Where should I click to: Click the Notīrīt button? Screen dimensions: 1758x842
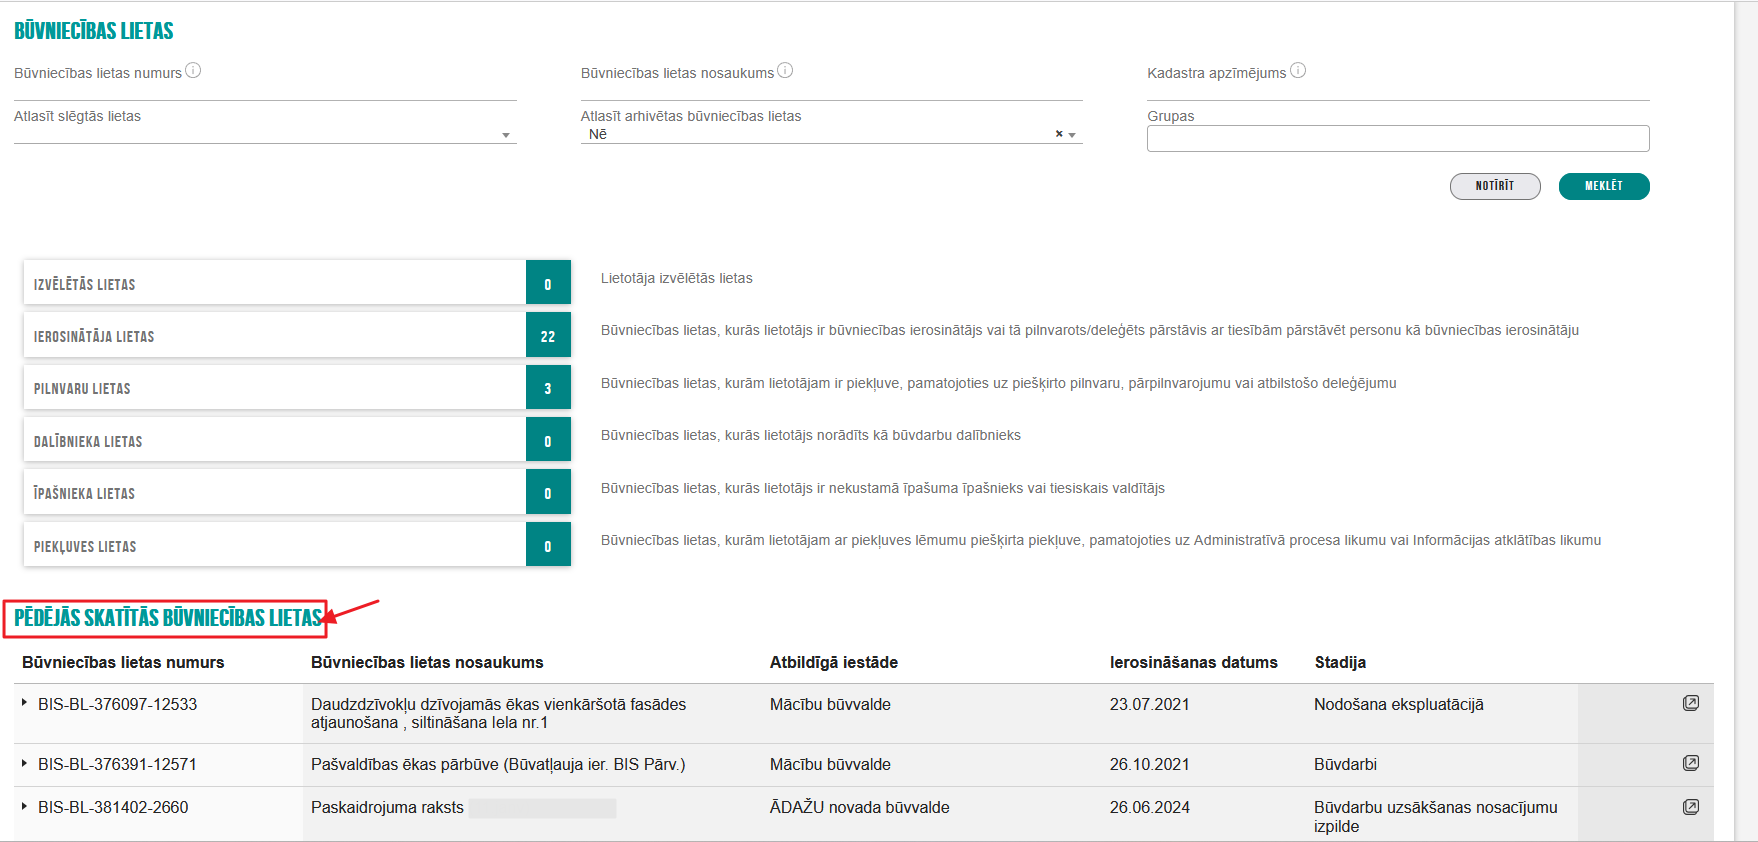click(x=1495, y=186)
